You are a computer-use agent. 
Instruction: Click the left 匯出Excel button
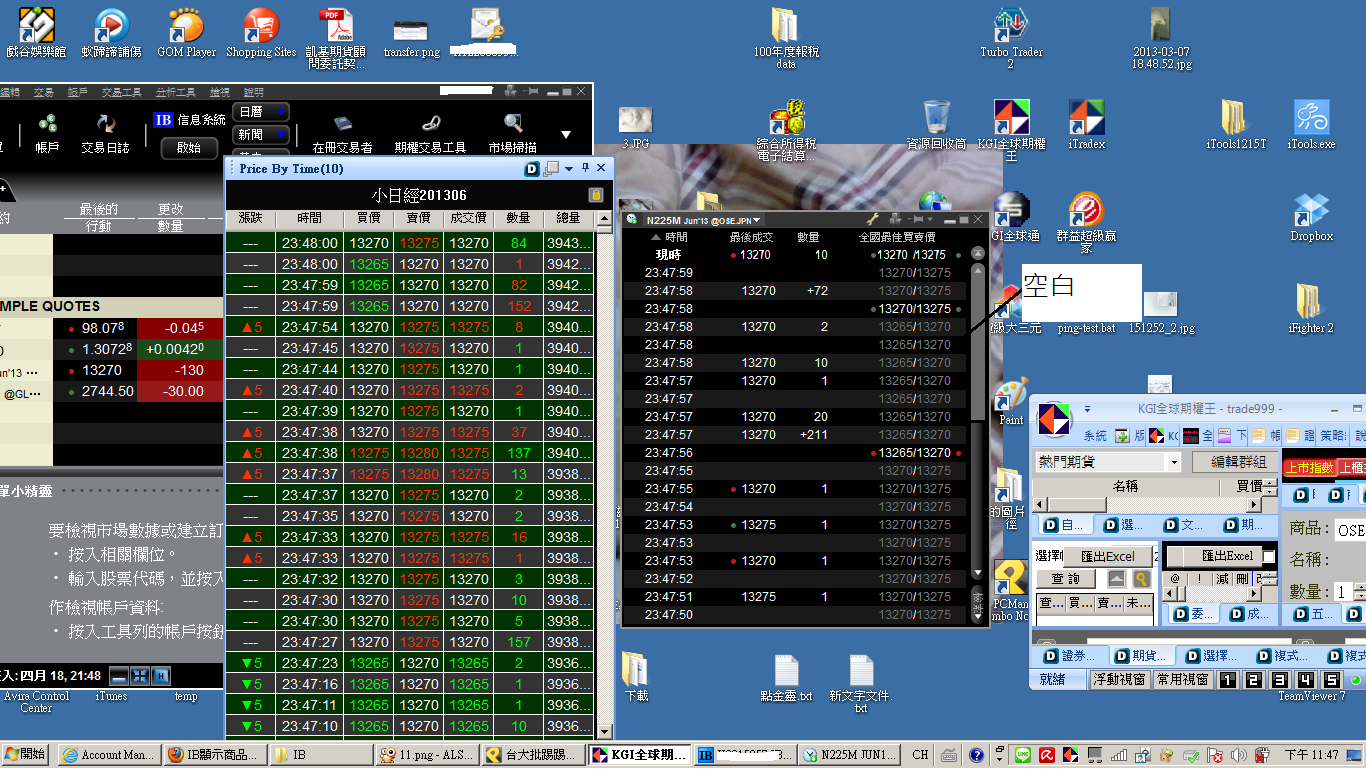[1106, 556]
